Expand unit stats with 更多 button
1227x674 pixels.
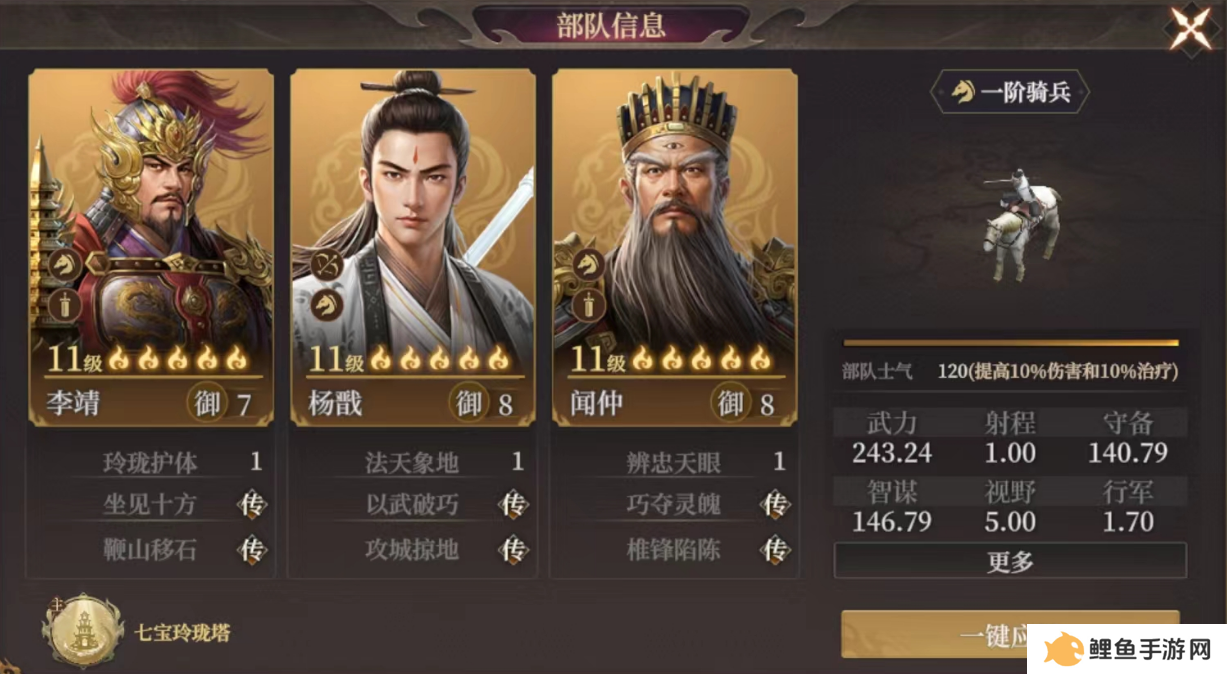click(1010, 561)
